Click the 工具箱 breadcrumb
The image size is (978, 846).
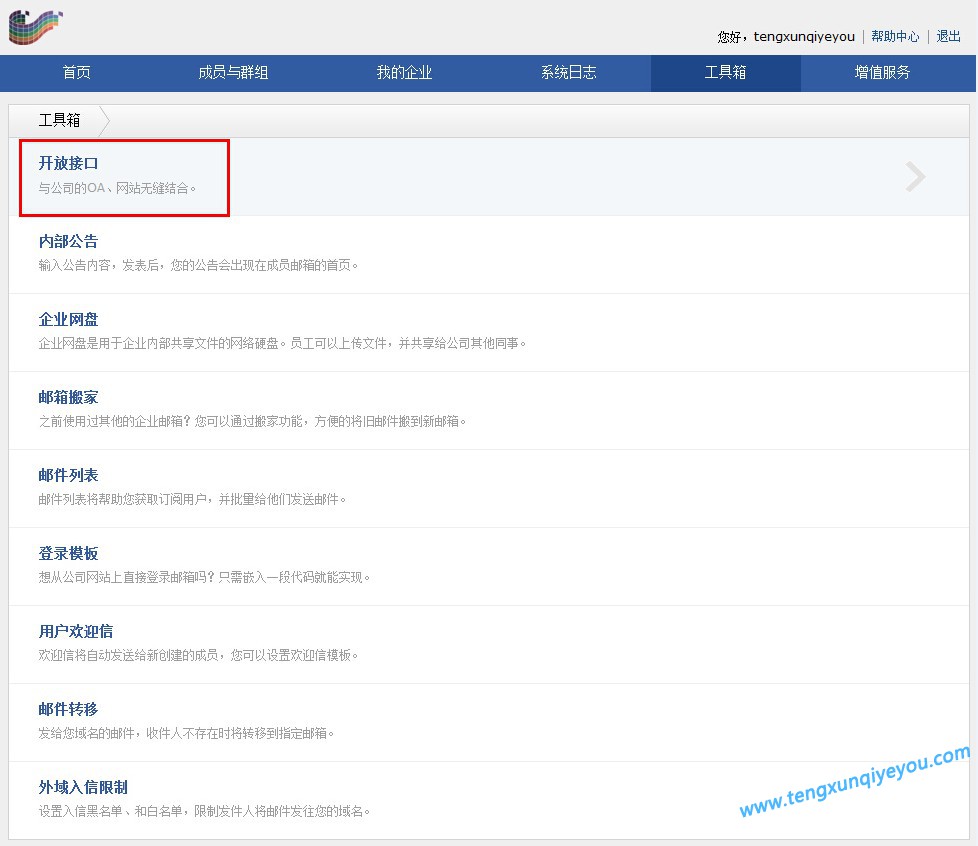point(59,120)
